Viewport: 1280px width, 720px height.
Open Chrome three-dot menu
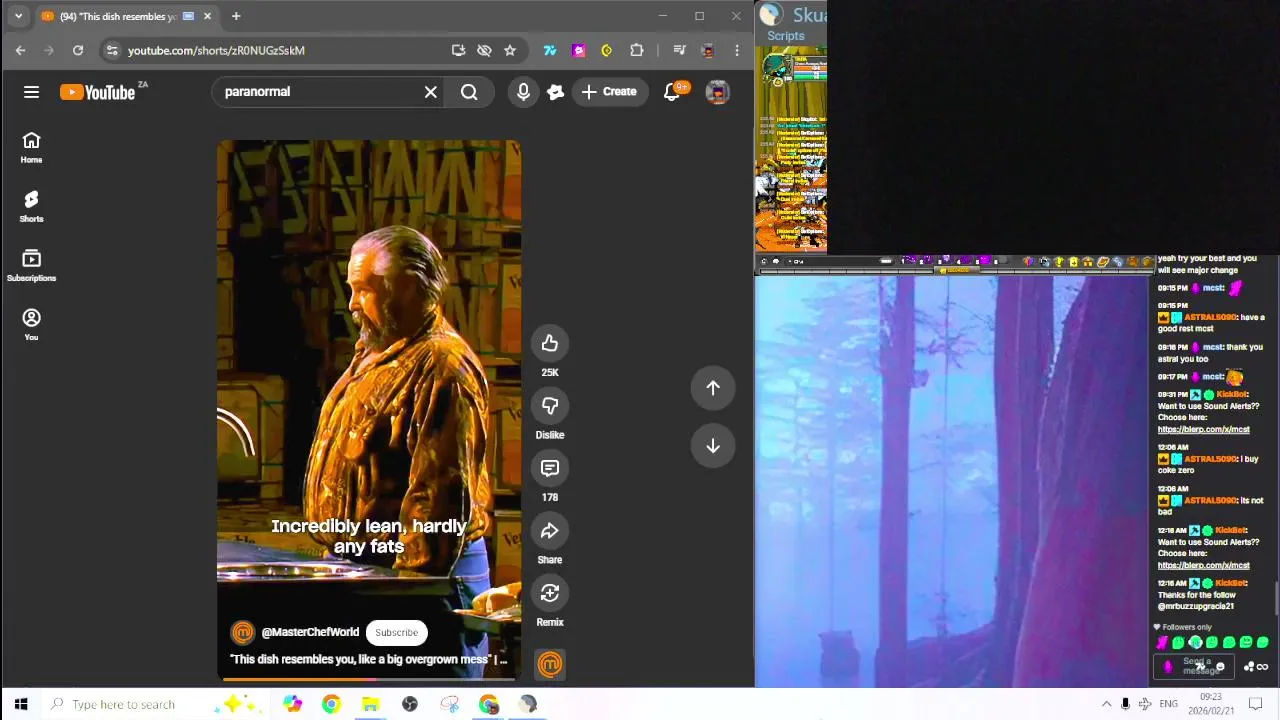tap(737, 50)
